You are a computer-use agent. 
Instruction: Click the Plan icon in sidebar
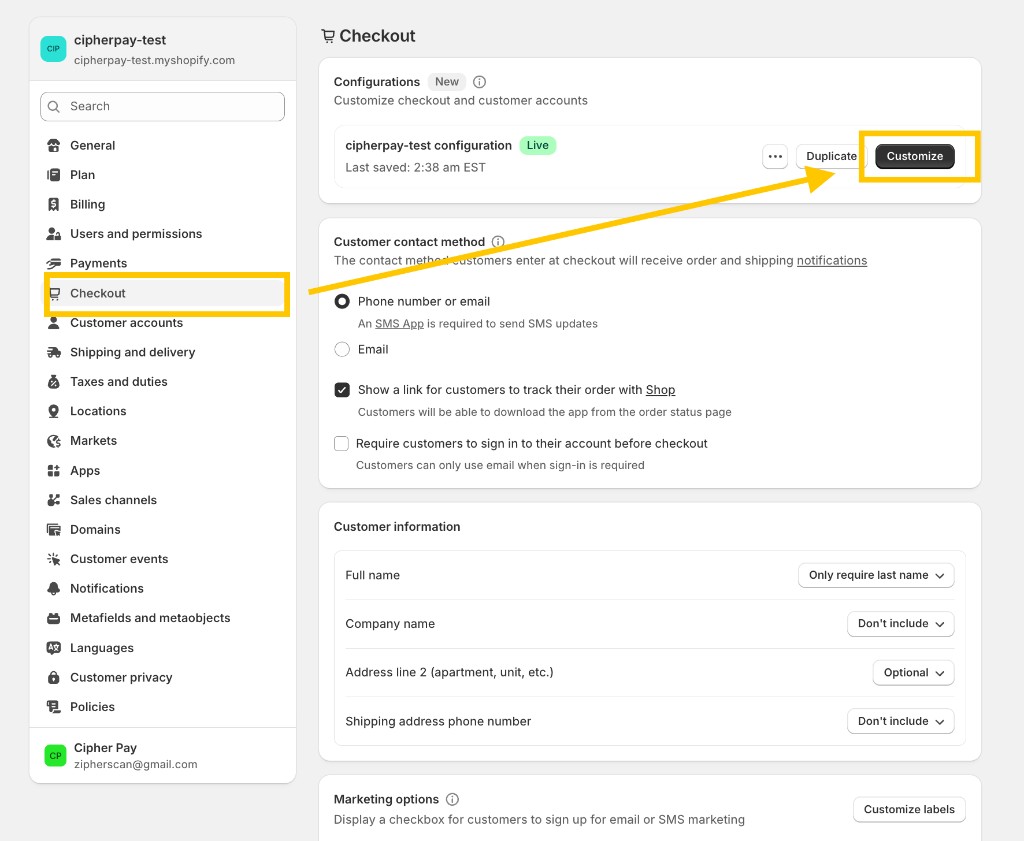[54, 175]
